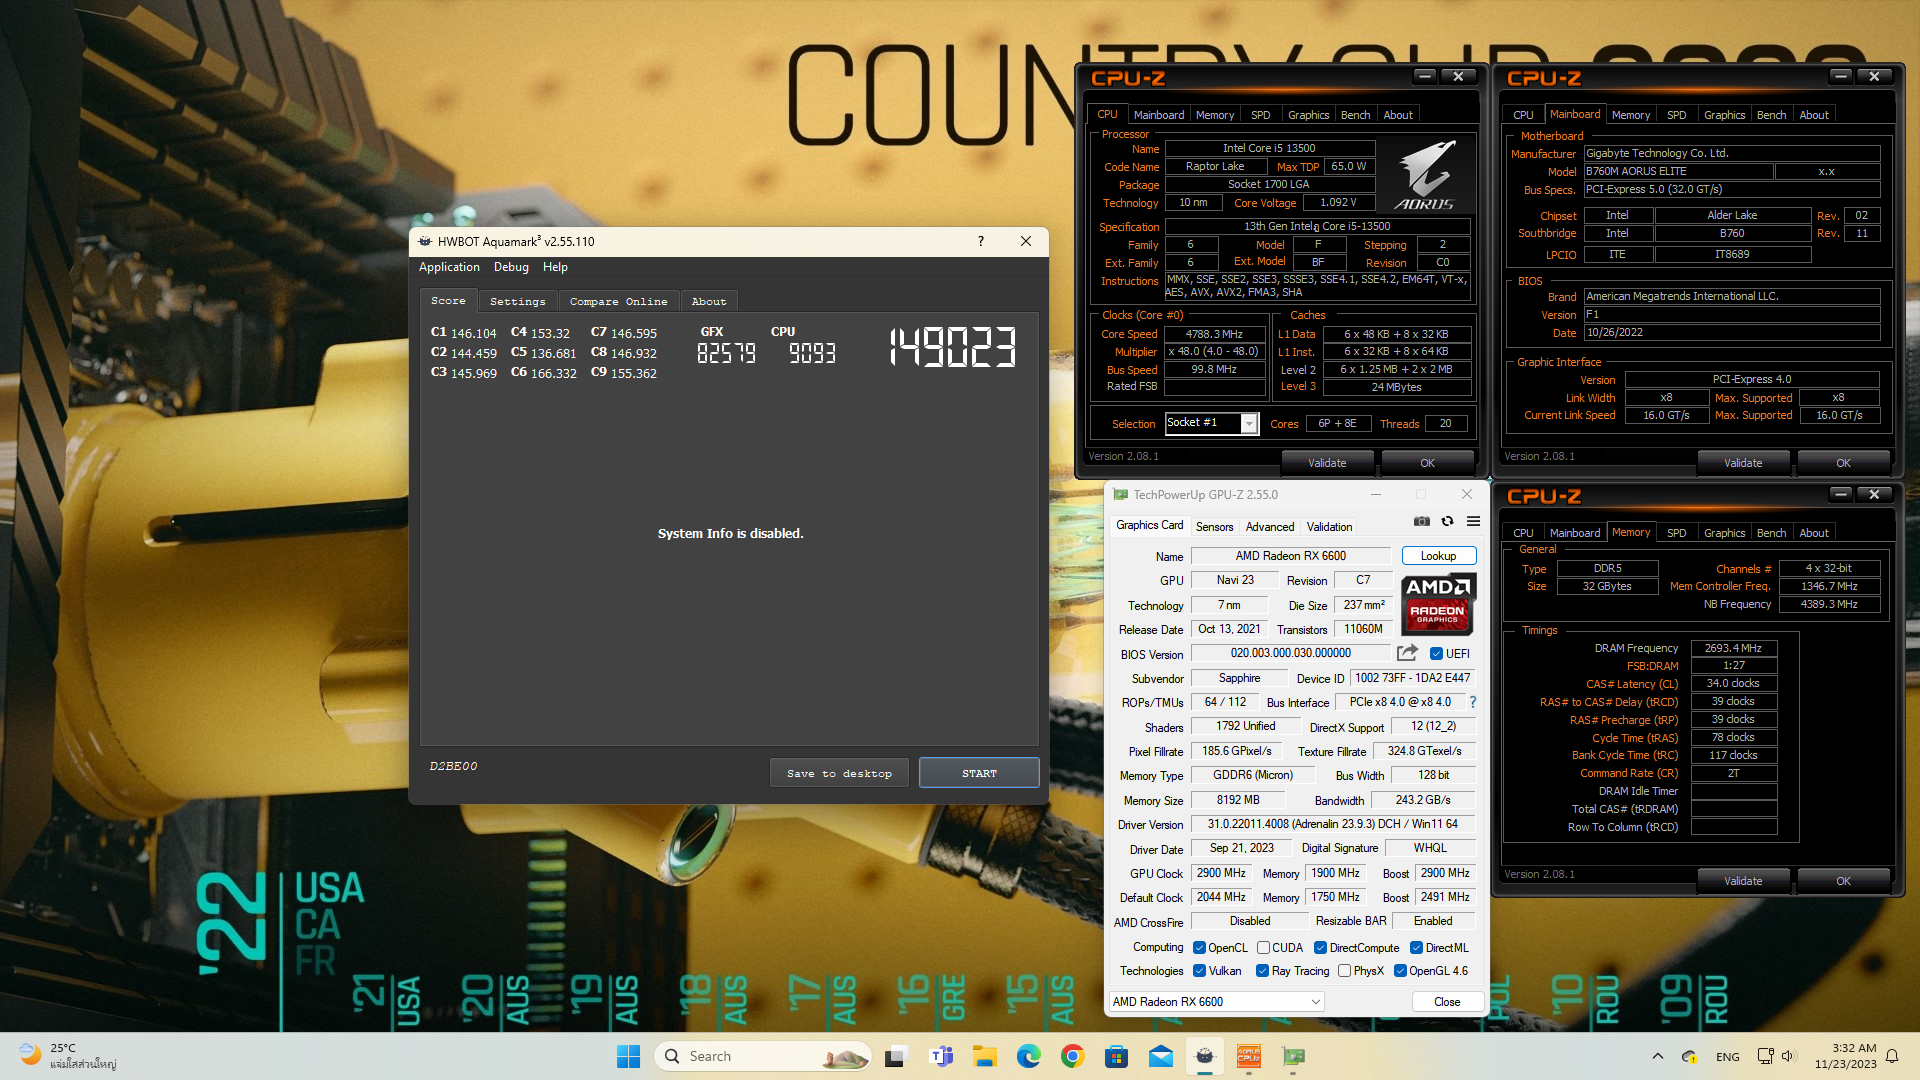1920x1080 pixels.
Task: Launch Microsoft Teams from taskbar
Action: pyautogui.click(x=941, y=1056)
